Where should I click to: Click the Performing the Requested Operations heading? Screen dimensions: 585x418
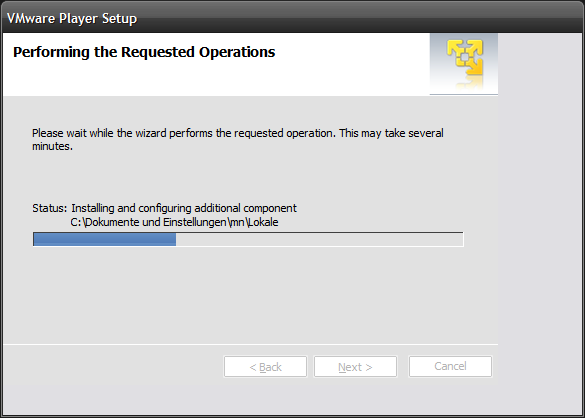pos(144,52)
